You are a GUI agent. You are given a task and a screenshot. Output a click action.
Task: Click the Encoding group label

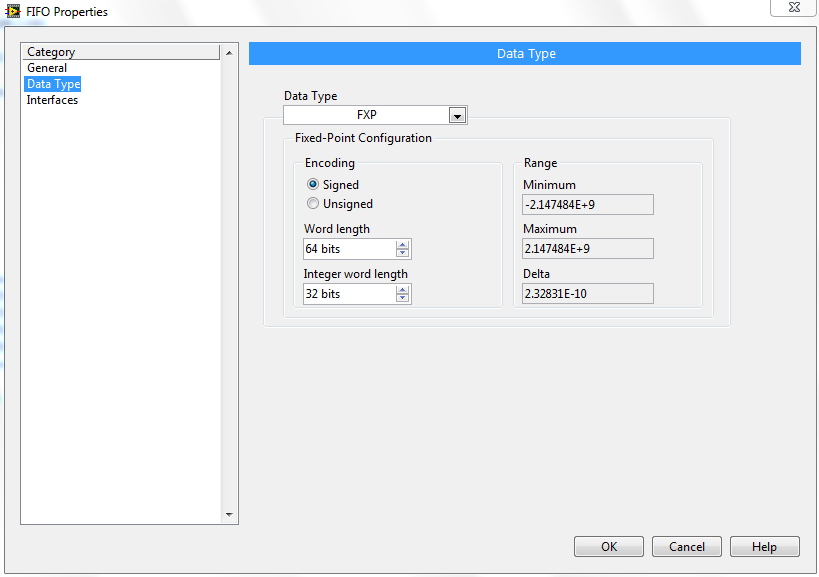click(330, 163)
